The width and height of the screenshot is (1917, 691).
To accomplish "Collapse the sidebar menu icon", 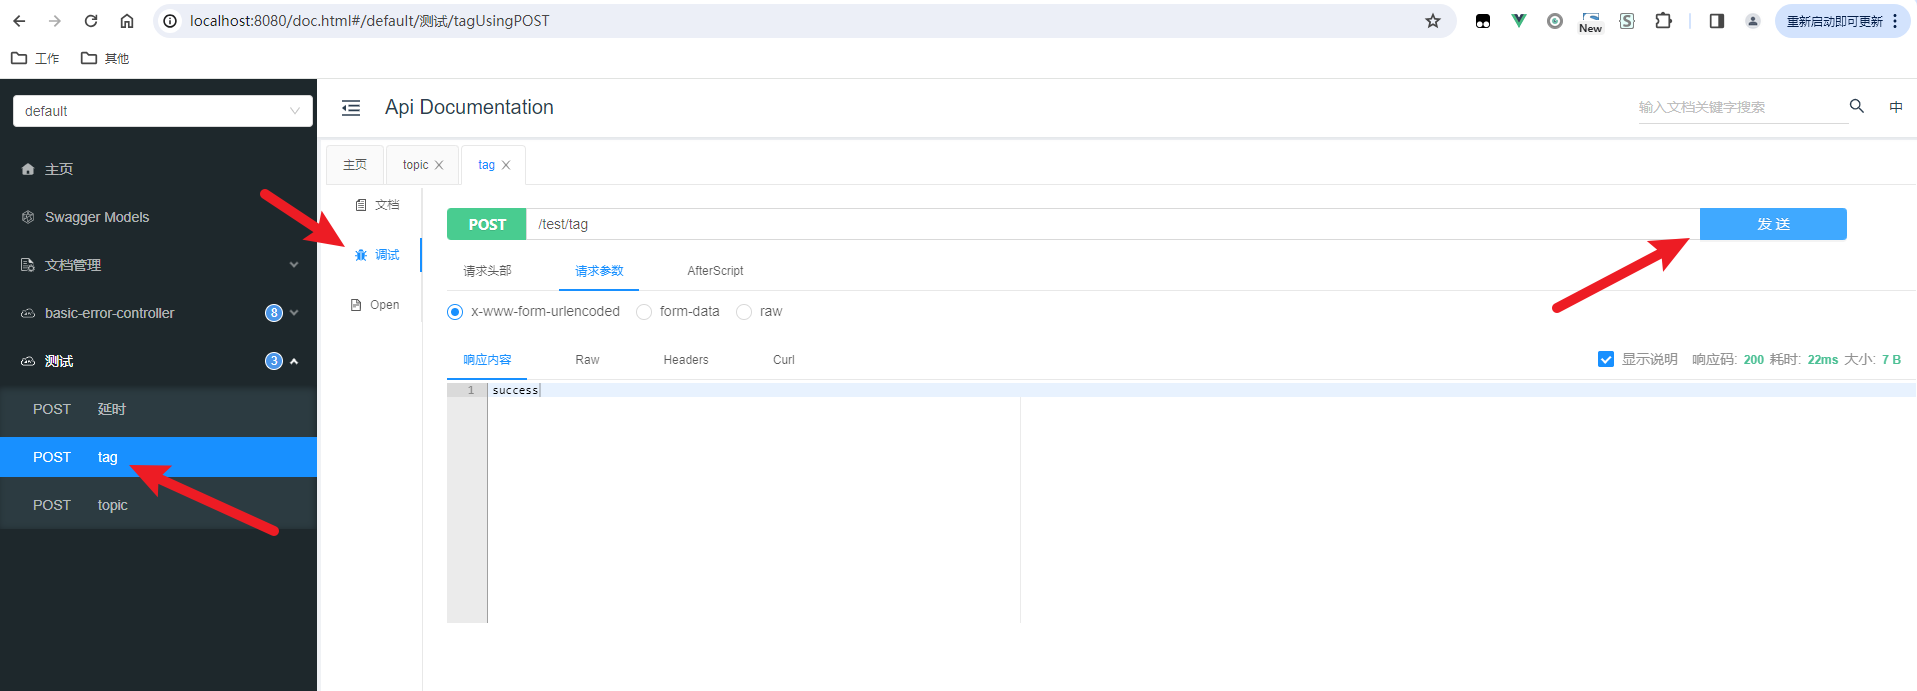I will coord(351,108).
